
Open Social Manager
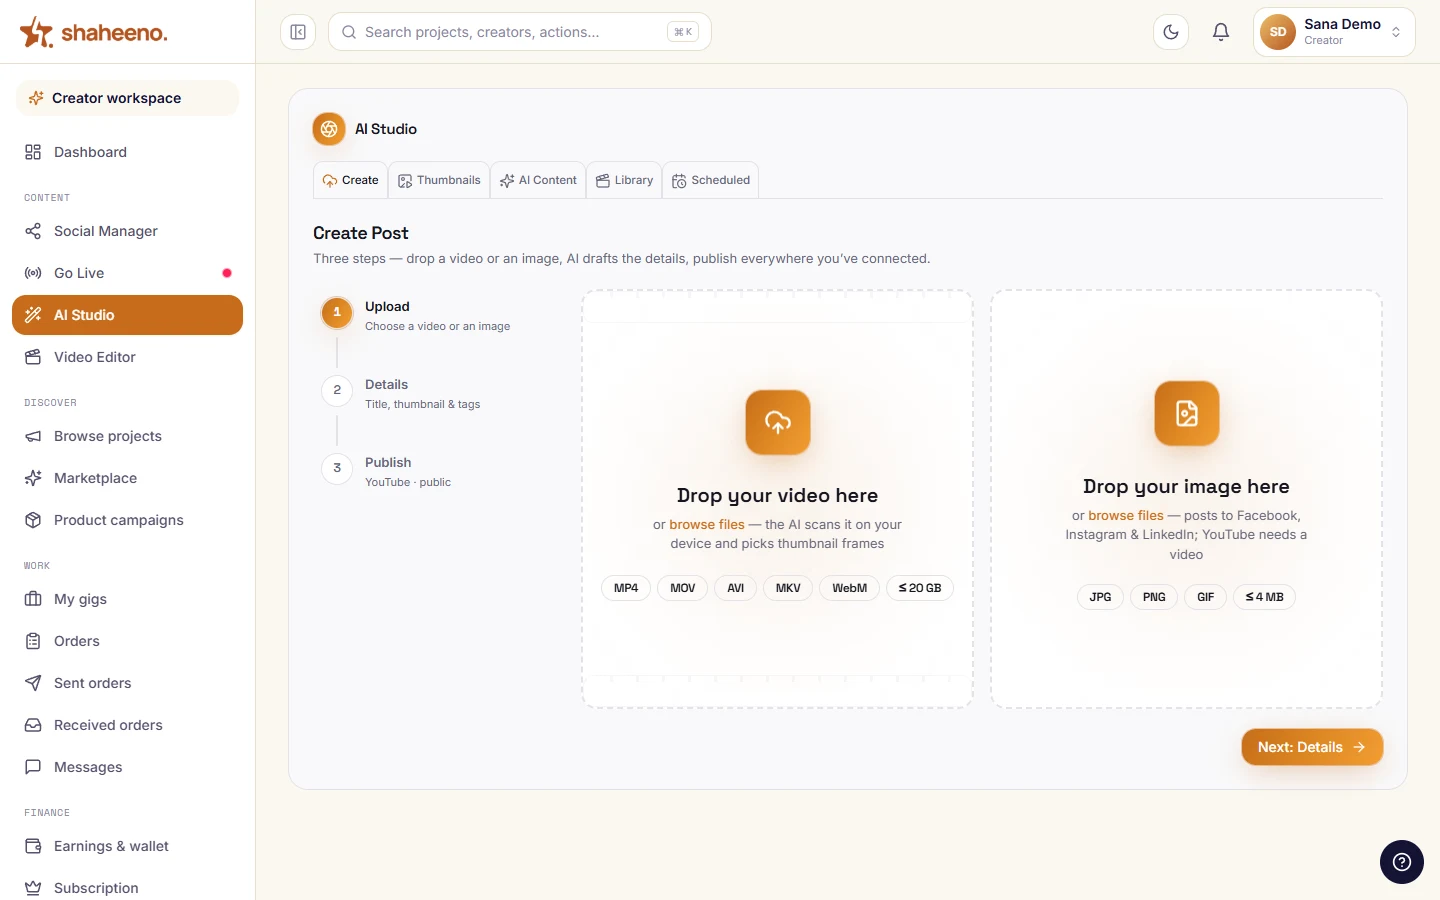click(128, 231)
